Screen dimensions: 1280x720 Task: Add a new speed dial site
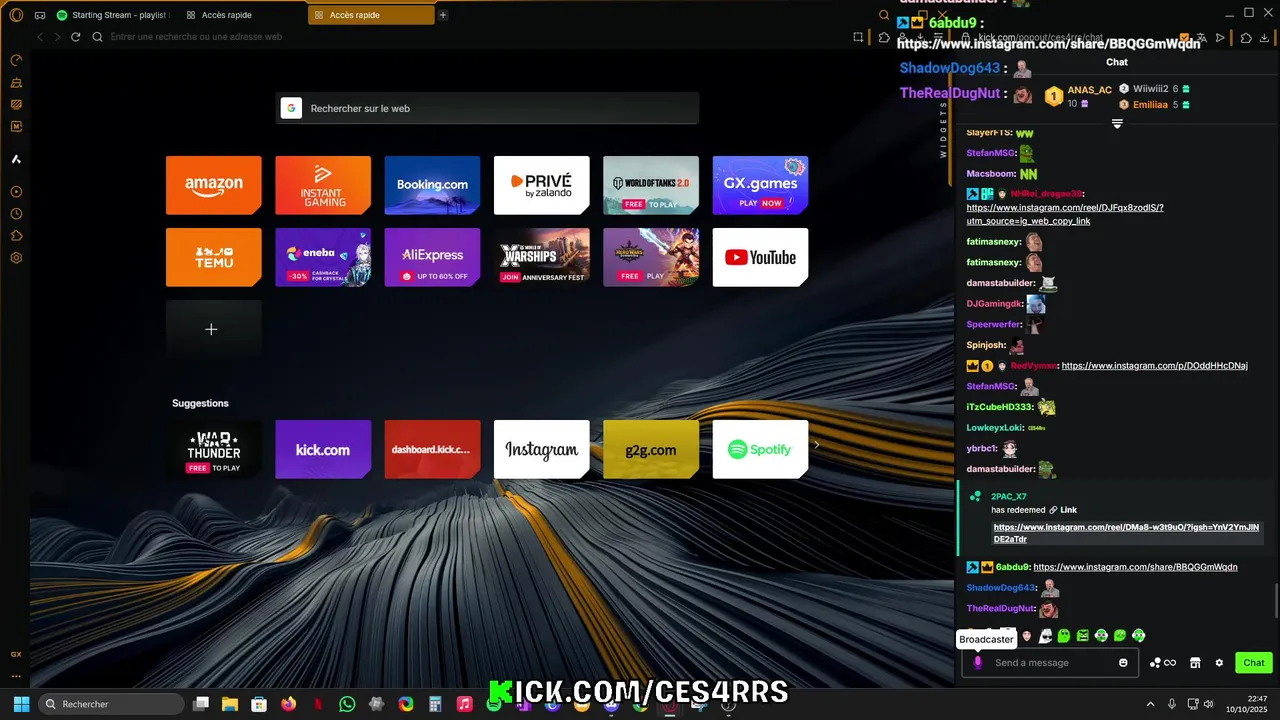pyautogui.click(x=214, y=329)
